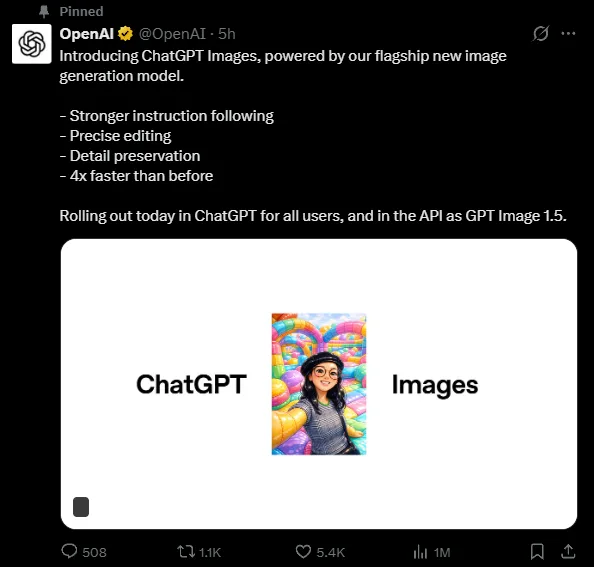Viewport: 594px width, 567px height.
Task: Open the Grok explain post icon
Action: point(541,33)
